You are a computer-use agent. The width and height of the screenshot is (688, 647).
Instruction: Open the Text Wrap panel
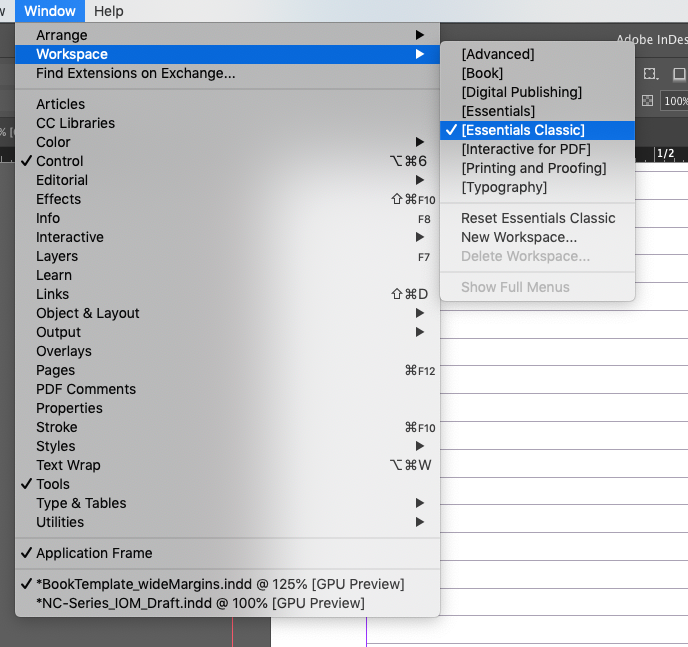(x=227, y=465)
